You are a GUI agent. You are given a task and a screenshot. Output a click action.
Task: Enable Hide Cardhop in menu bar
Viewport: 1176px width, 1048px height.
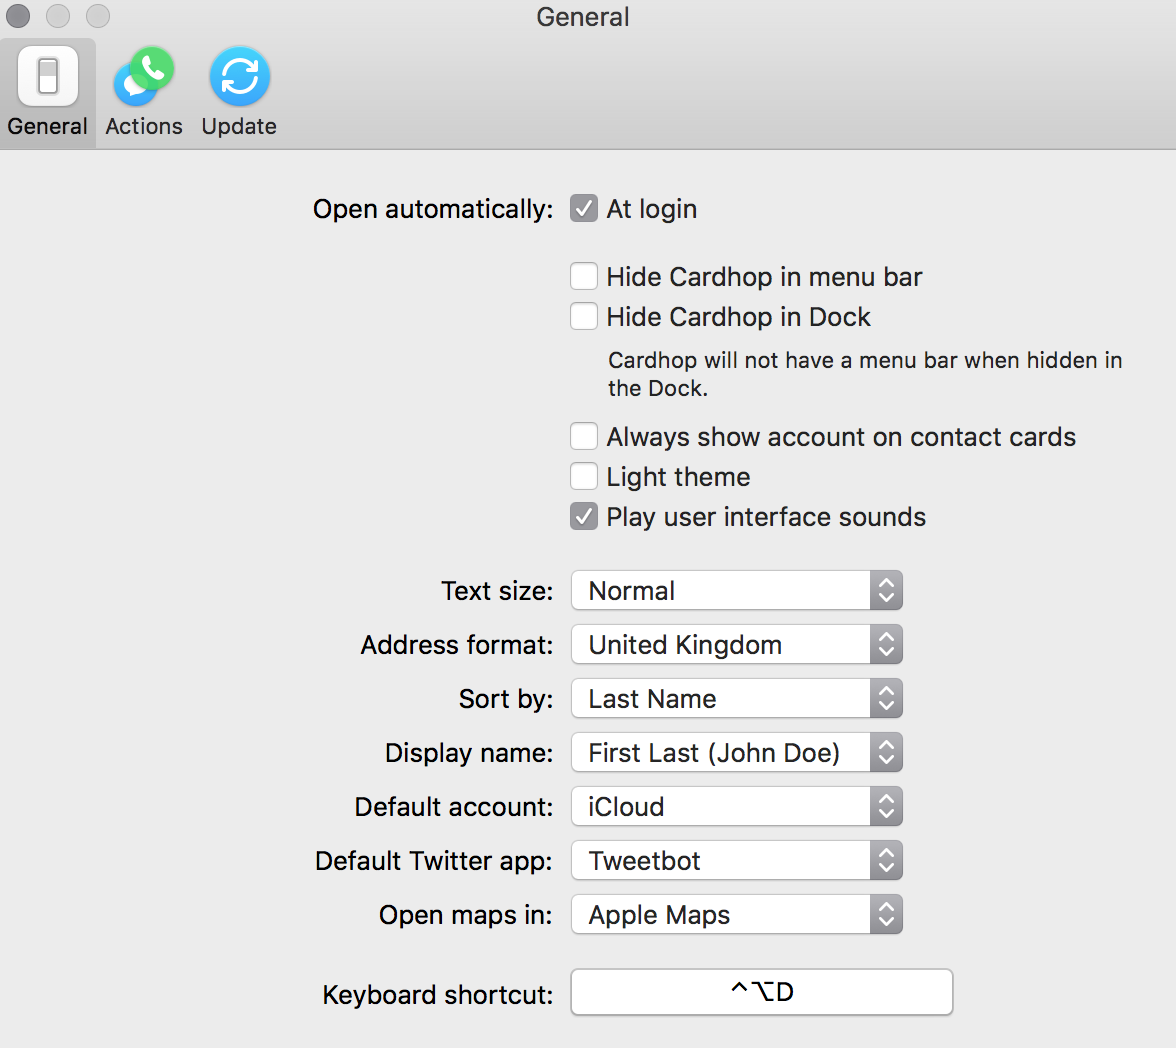pos(584,276)
